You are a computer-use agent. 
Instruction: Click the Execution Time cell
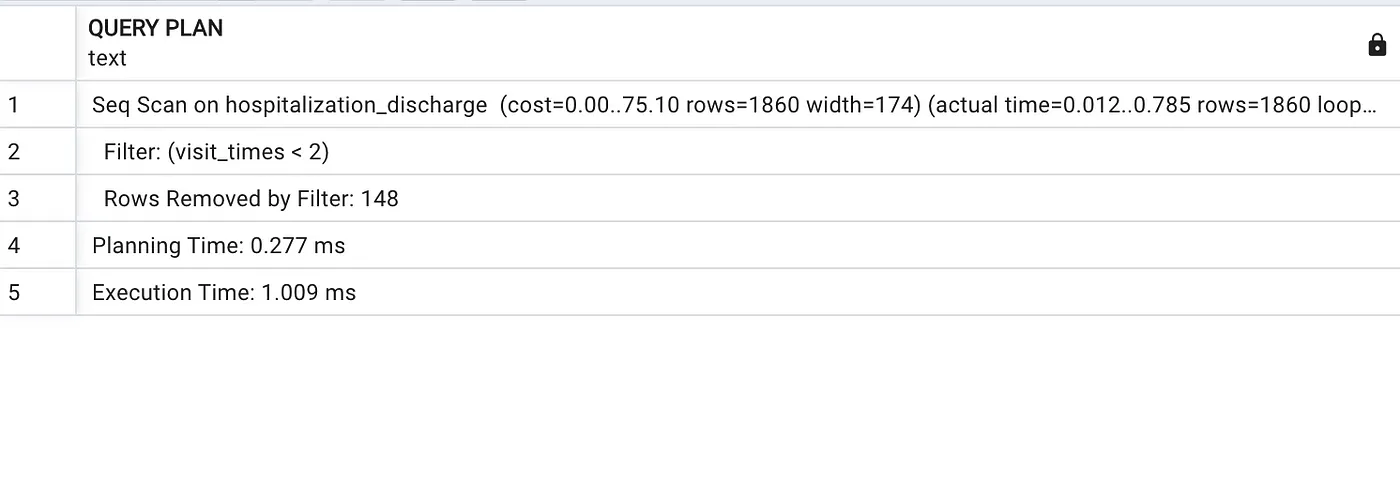[x=738, y=292]
